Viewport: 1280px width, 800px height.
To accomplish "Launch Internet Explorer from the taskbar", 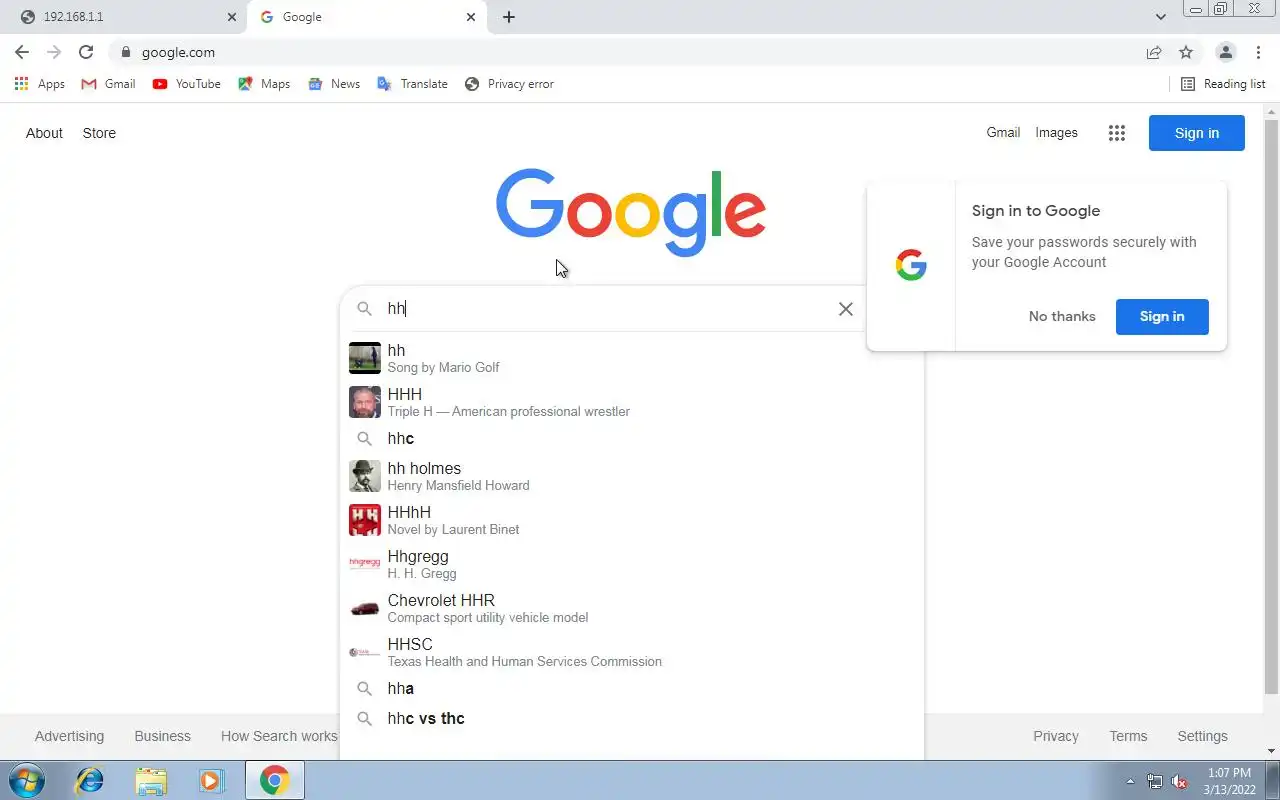I will (x=90, y=780).
